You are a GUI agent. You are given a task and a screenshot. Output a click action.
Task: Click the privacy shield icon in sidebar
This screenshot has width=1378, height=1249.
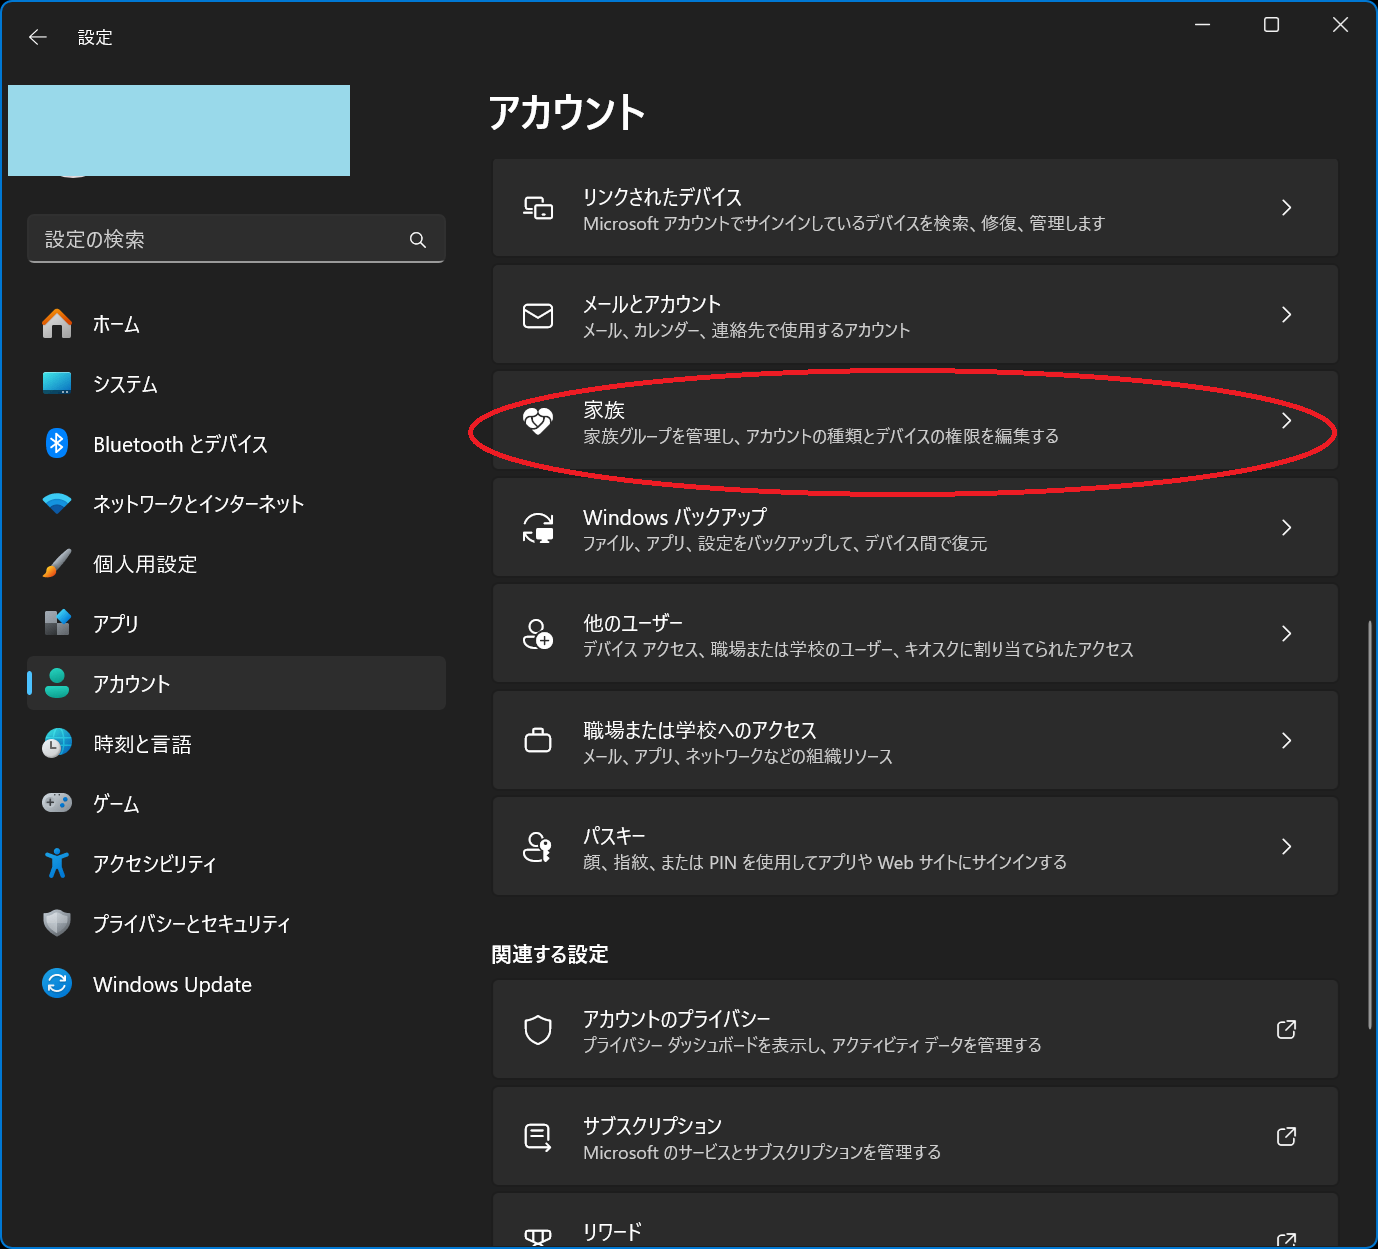click(x=57, y=923)
